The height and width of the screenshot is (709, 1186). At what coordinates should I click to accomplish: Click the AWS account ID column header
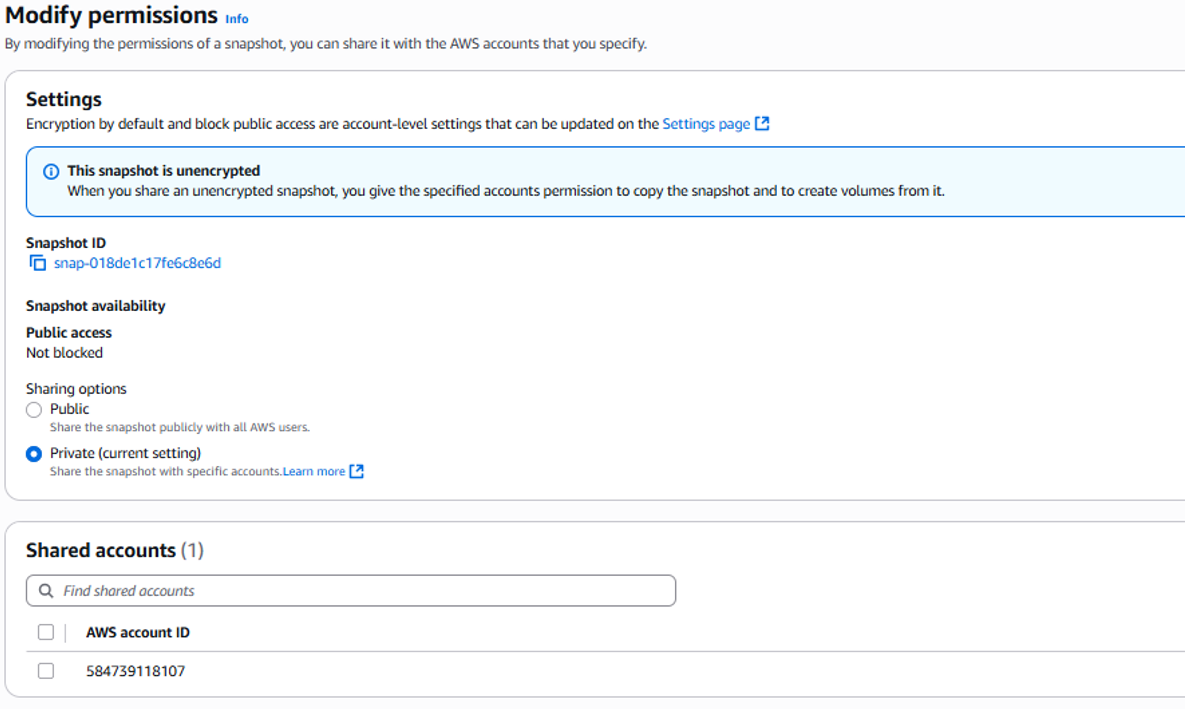138,632
